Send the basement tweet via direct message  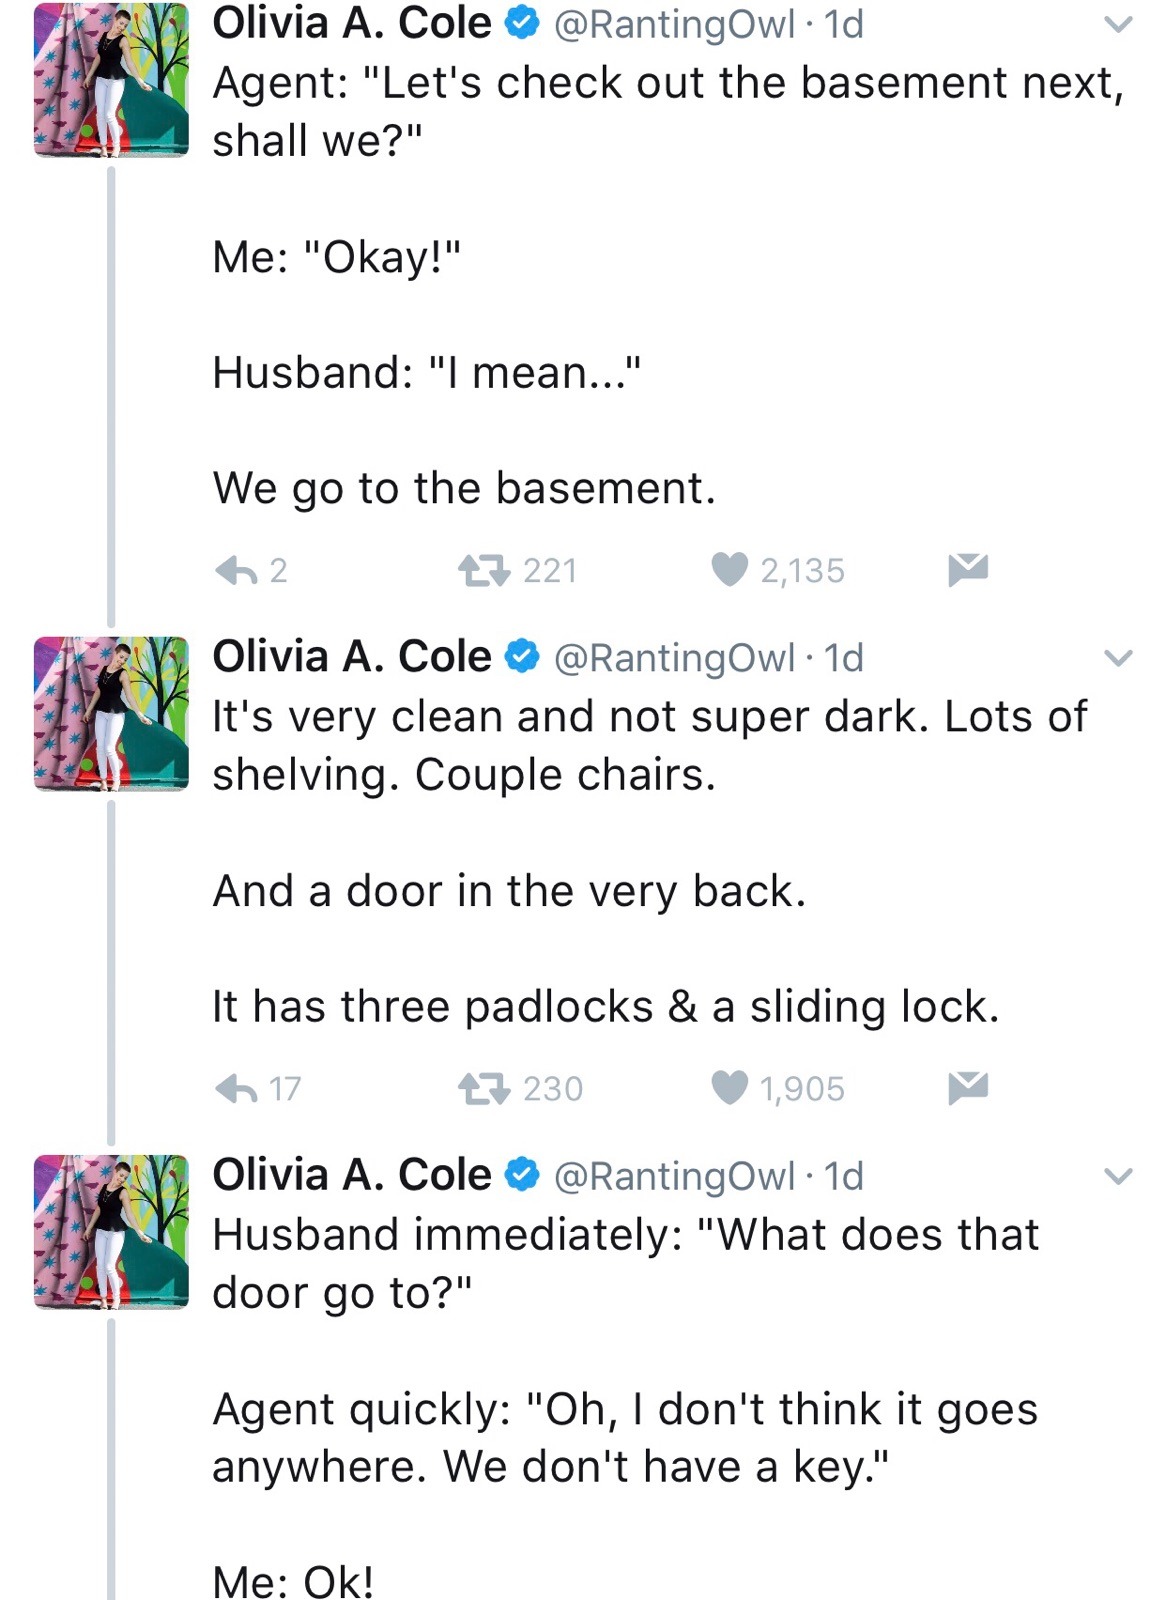(x=968, y=569)
